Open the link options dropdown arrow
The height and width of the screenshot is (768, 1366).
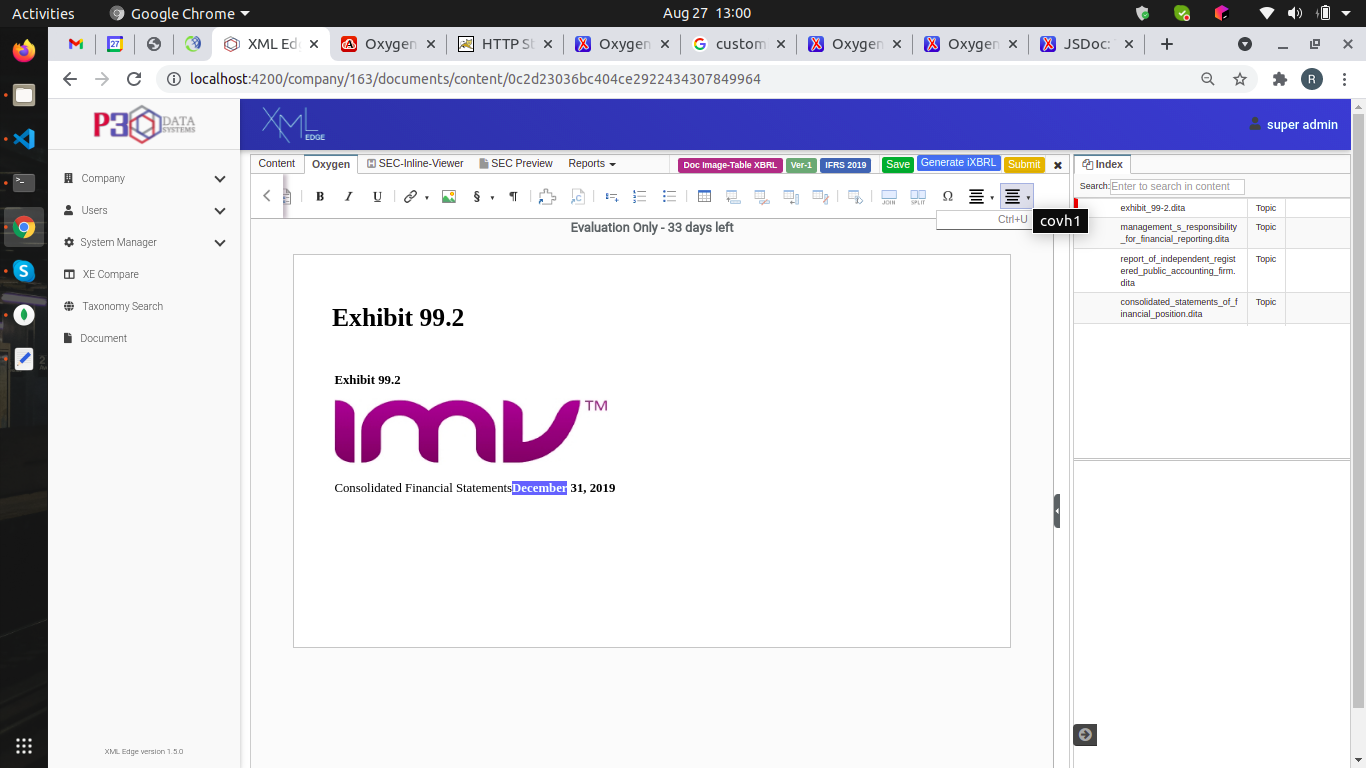coord(427,198)
